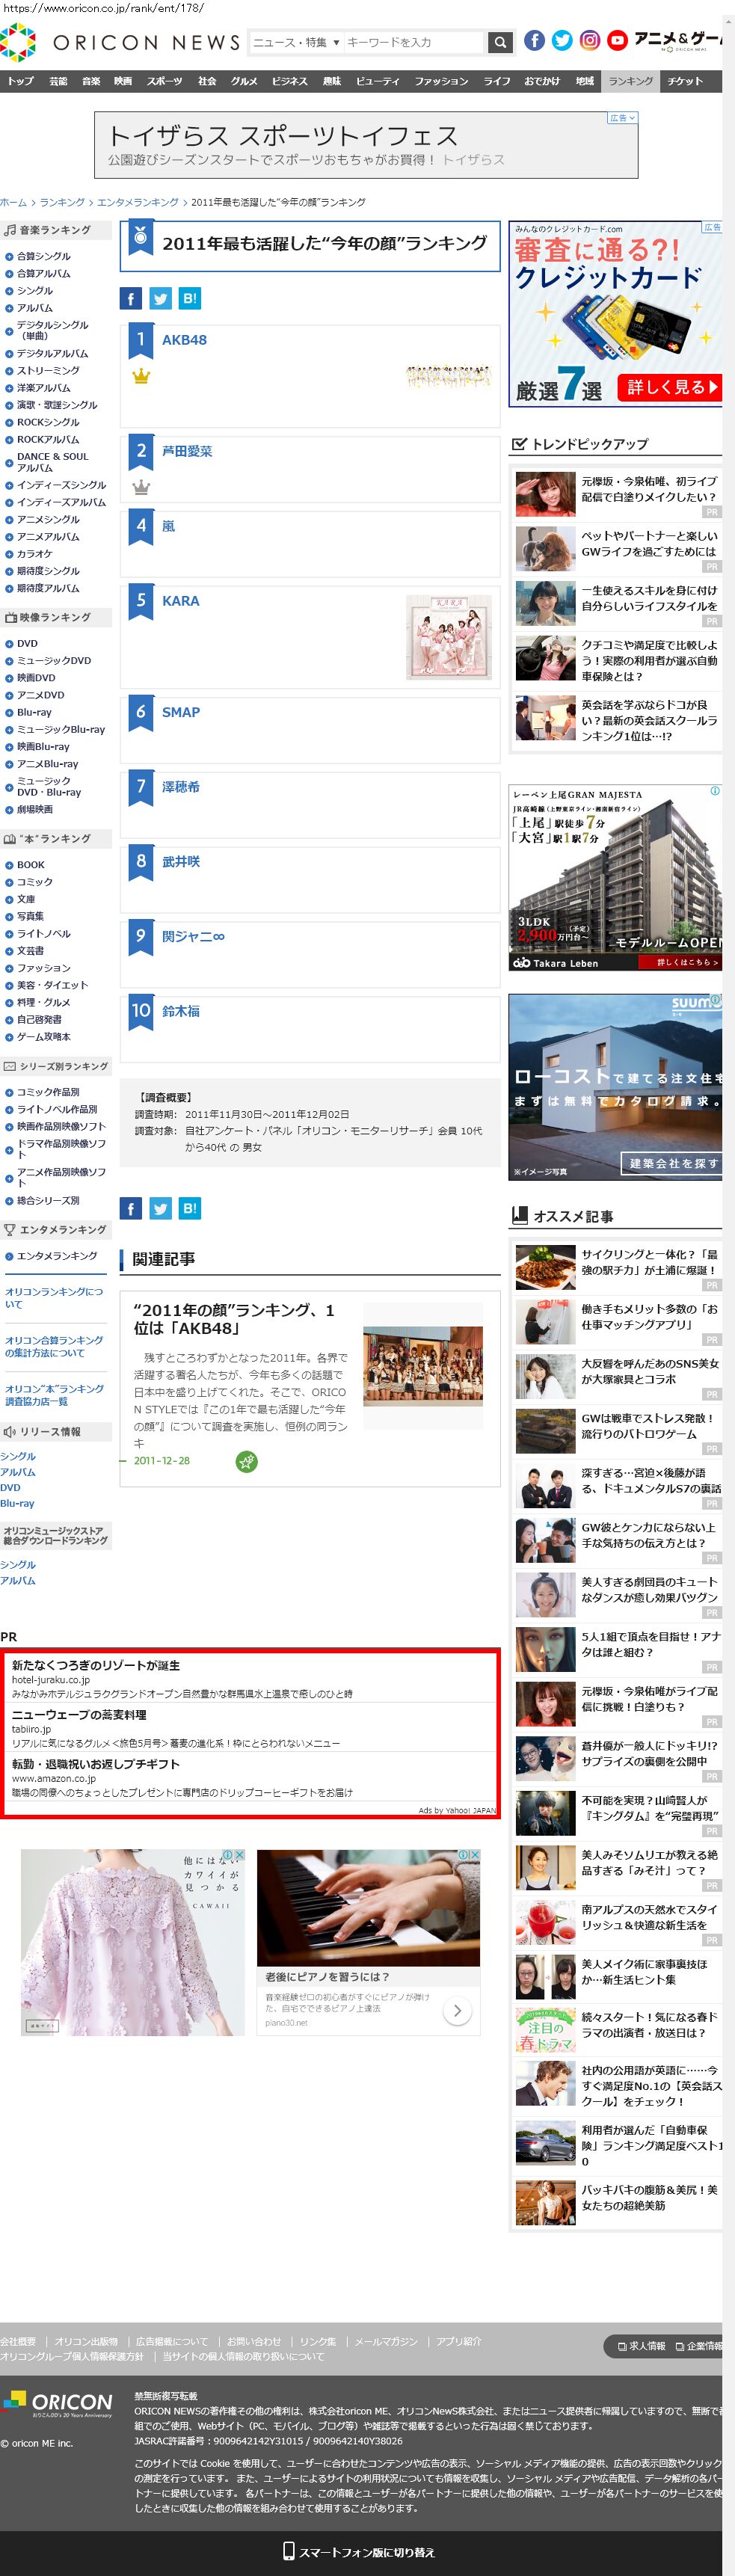735x2576 pixels.
Task: Open the お問い合わせ footer link
Action: [x=254, y=2341]
